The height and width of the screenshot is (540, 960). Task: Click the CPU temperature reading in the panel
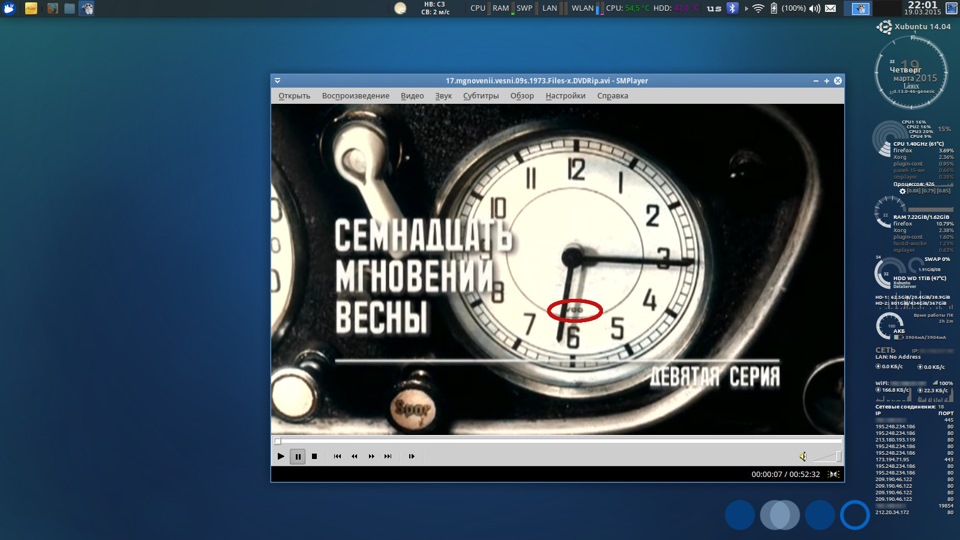(628, 8)
